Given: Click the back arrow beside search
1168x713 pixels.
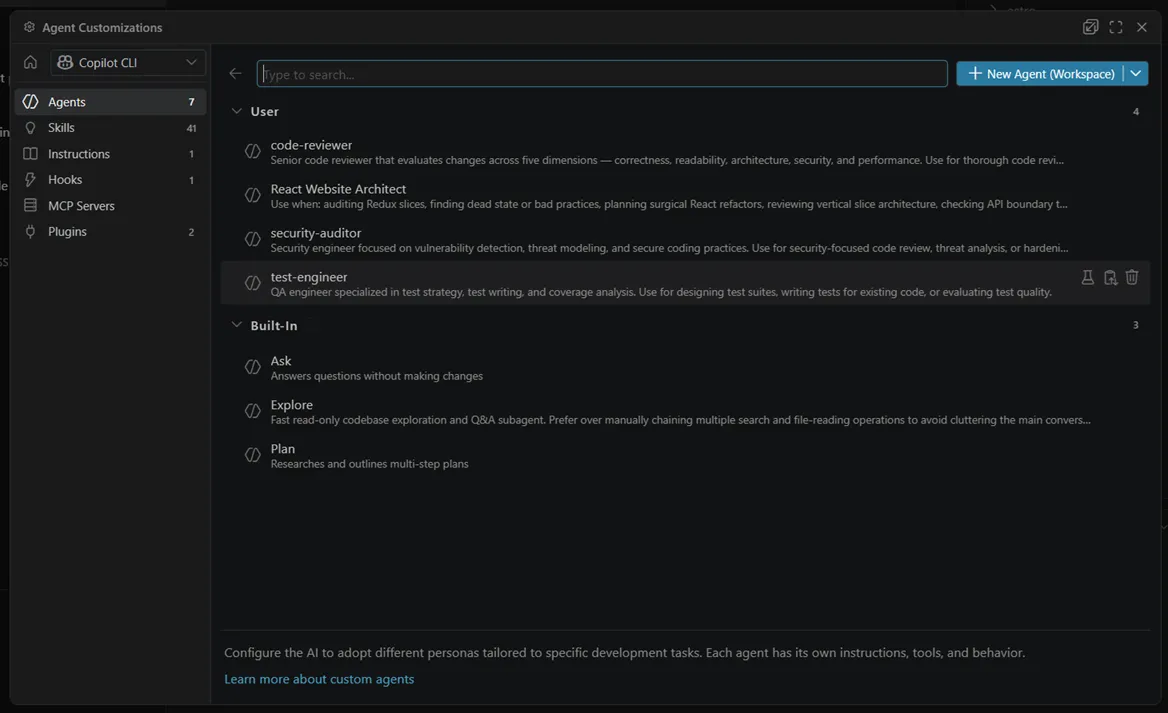Looking at the screenshot, I should (235, 74).
